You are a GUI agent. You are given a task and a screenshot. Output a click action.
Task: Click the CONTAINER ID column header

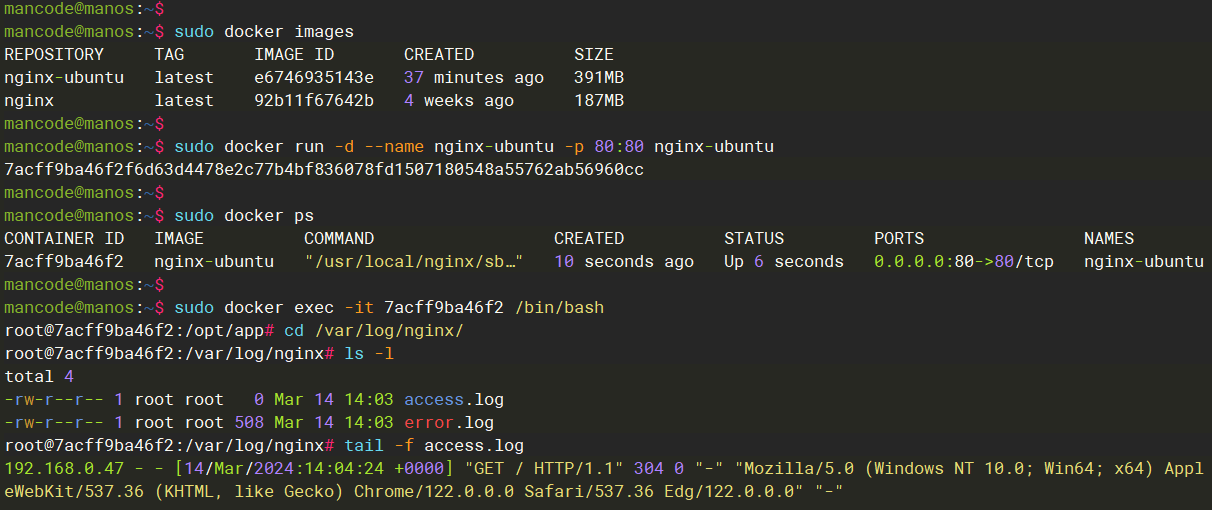[64, 238]
